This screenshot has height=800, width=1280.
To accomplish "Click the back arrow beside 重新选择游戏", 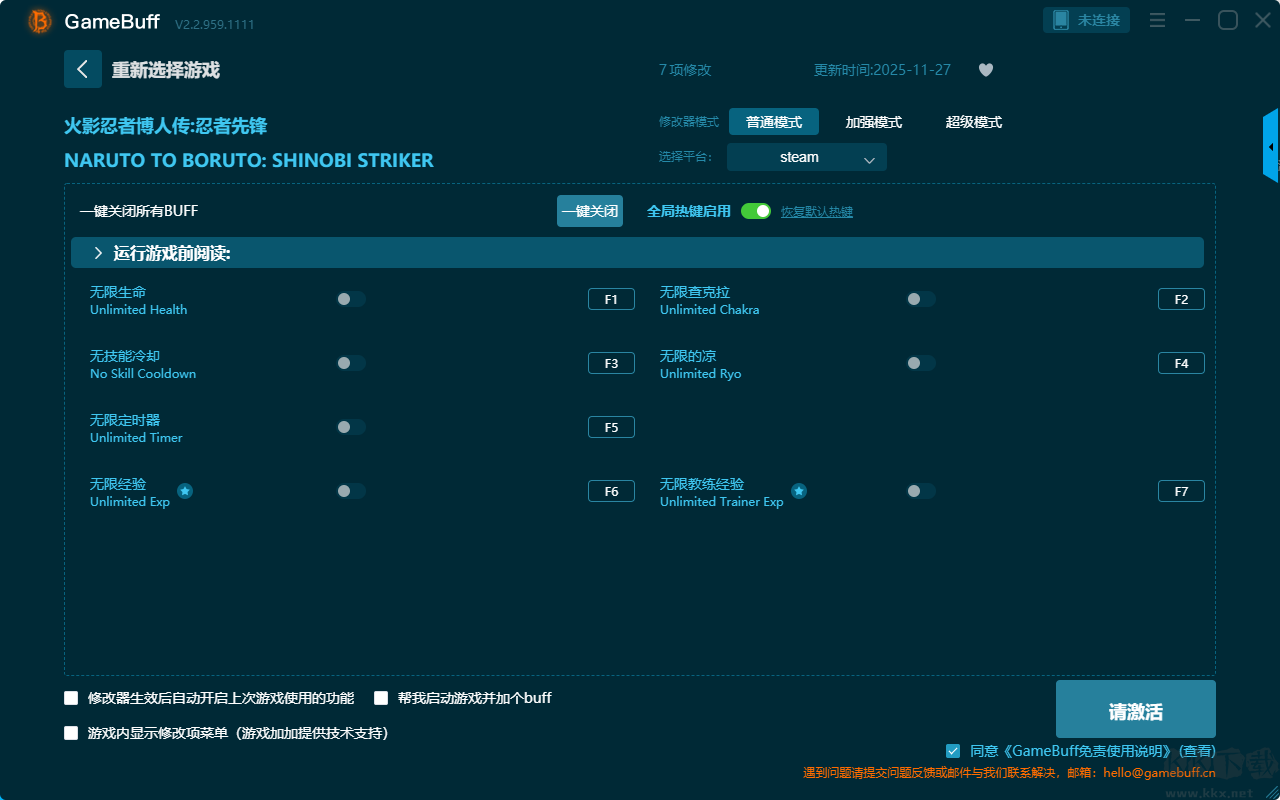I will pyautogui.click(x=83, y=69).
